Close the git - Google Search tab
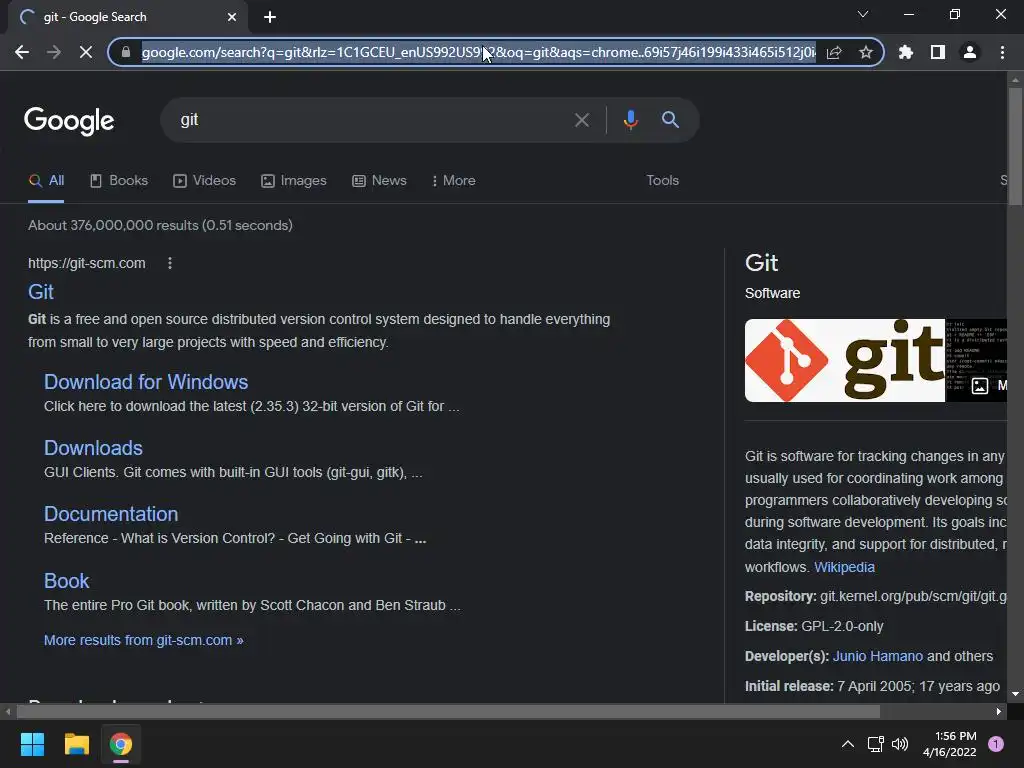Image resolution: width=1024 pixels, height=768 pixels. (x=232, y=17)
